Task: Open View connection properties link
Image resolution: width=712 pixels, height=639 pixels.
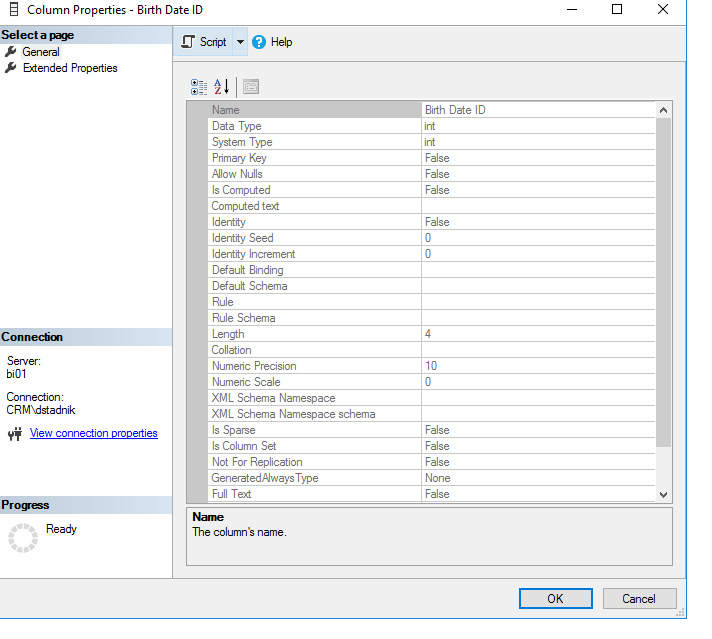Action: coord(94,433)
